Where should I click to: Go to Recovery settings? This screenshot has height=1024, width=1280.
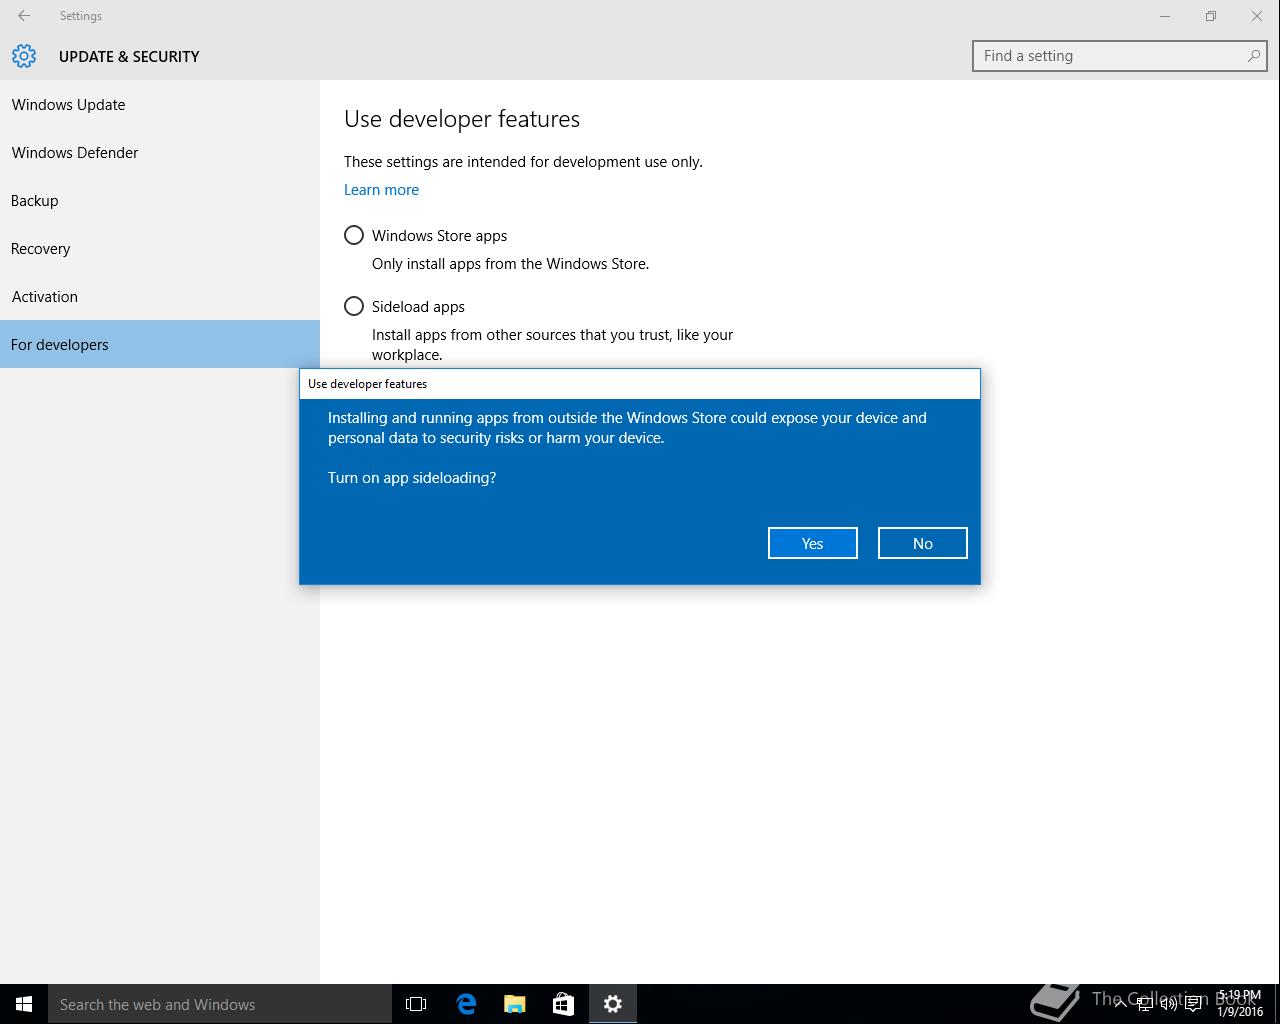tap(160, 249)
